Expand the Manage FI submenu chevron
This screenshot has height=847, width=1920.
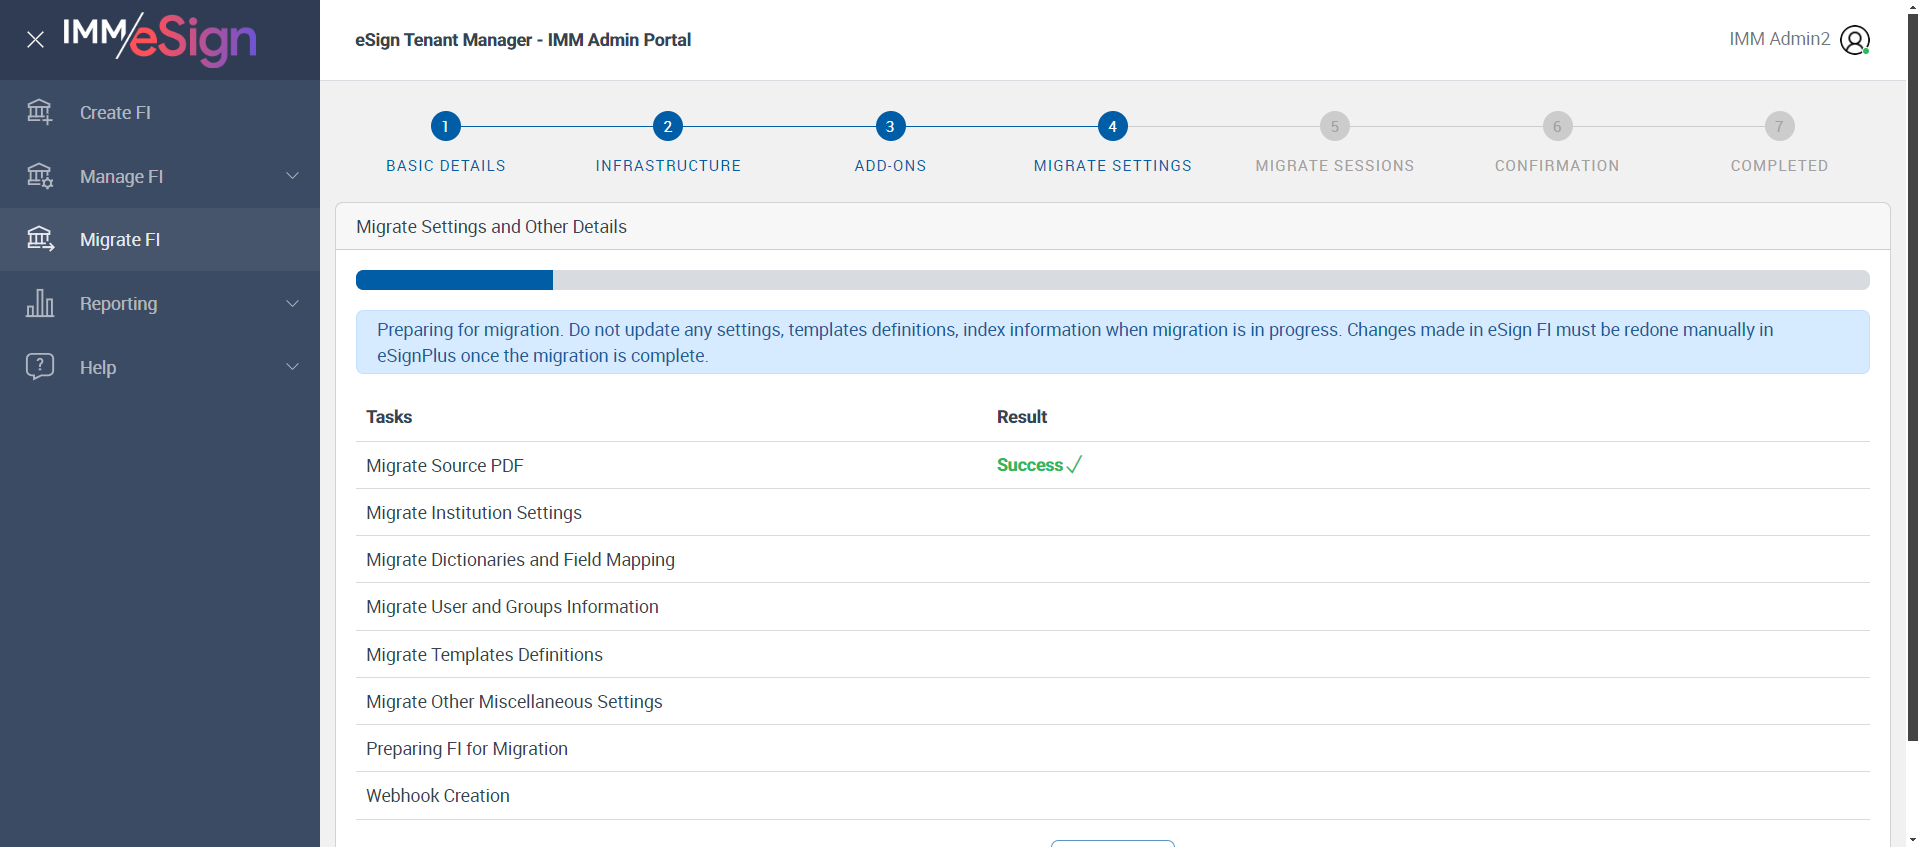(293, 176)
